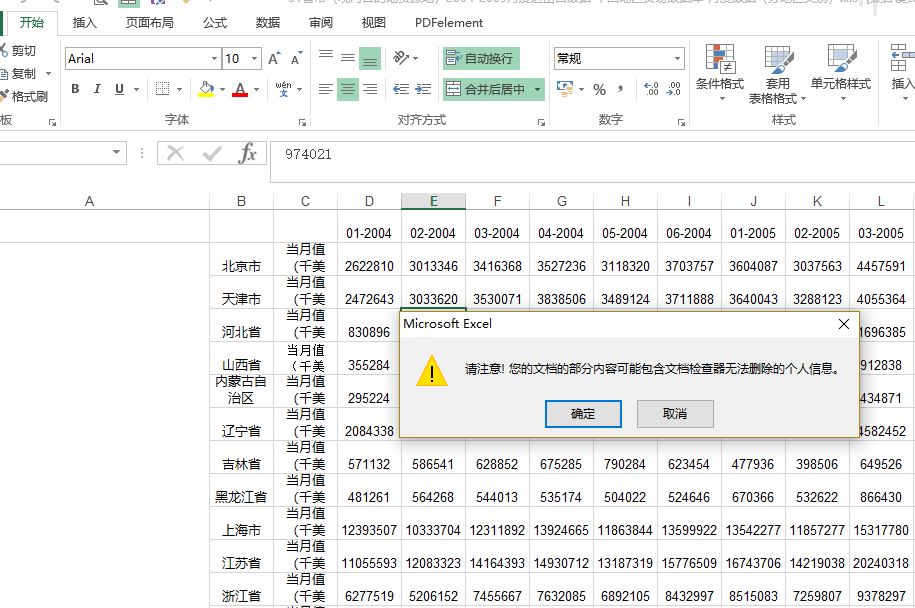
Task: Open Cell Styles (单元格样式)
Action: click(x=841, y=72)
